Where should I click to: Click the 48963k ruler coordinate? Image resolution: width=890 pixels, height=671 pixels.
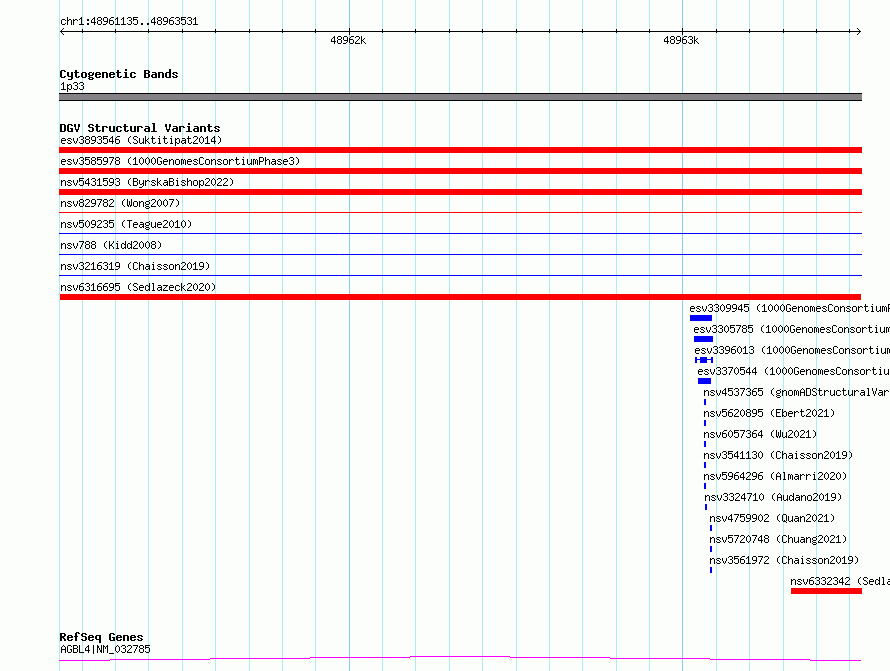[681, 40]
